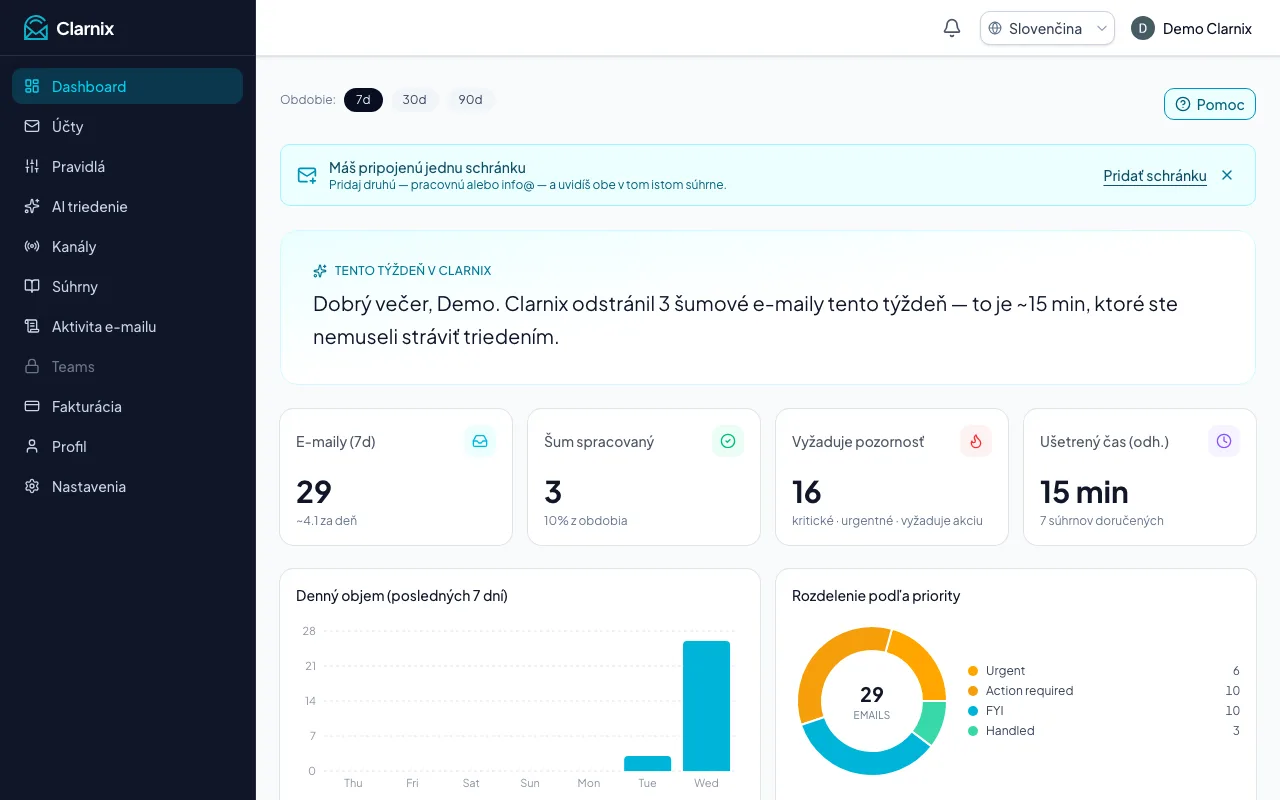Click the Urgent legend label
The image size is (1280, 800).
tap(1005, 671)
